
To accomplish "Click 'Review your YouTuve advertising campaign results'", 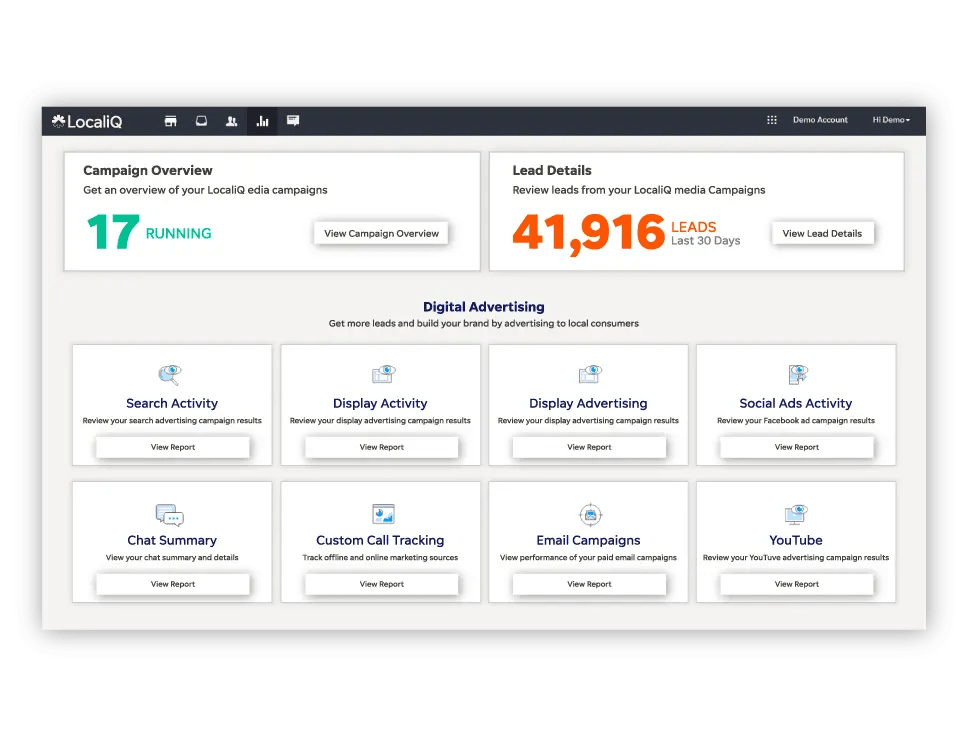I will point(796,557).
